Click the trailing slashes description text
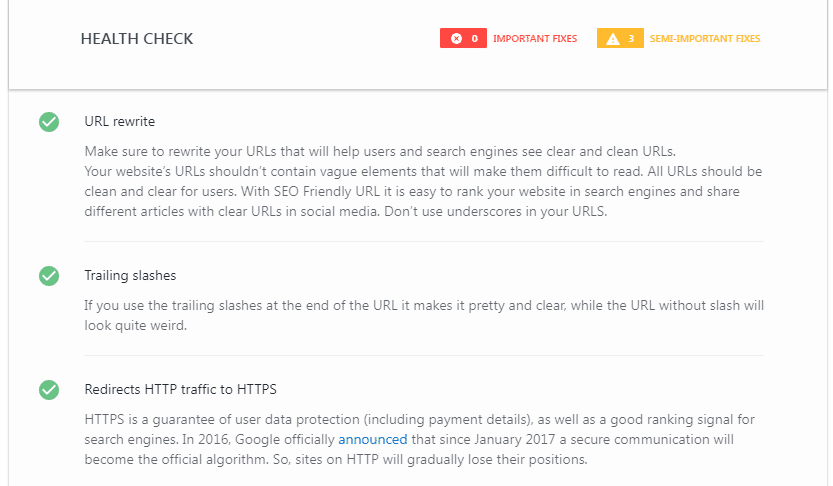833x486 pixels. (x=424, y=316)
